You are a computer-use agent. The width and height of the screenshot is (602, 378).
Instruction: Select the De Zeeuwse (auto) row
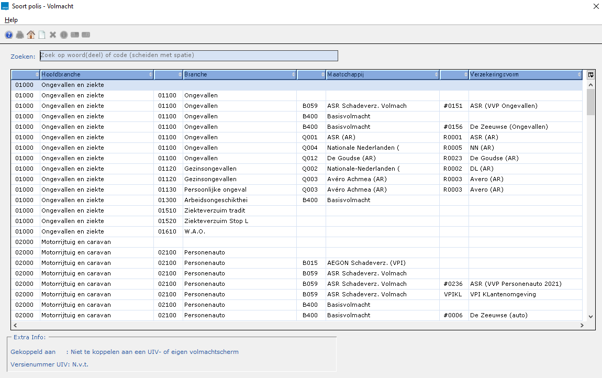coord(297,315)
